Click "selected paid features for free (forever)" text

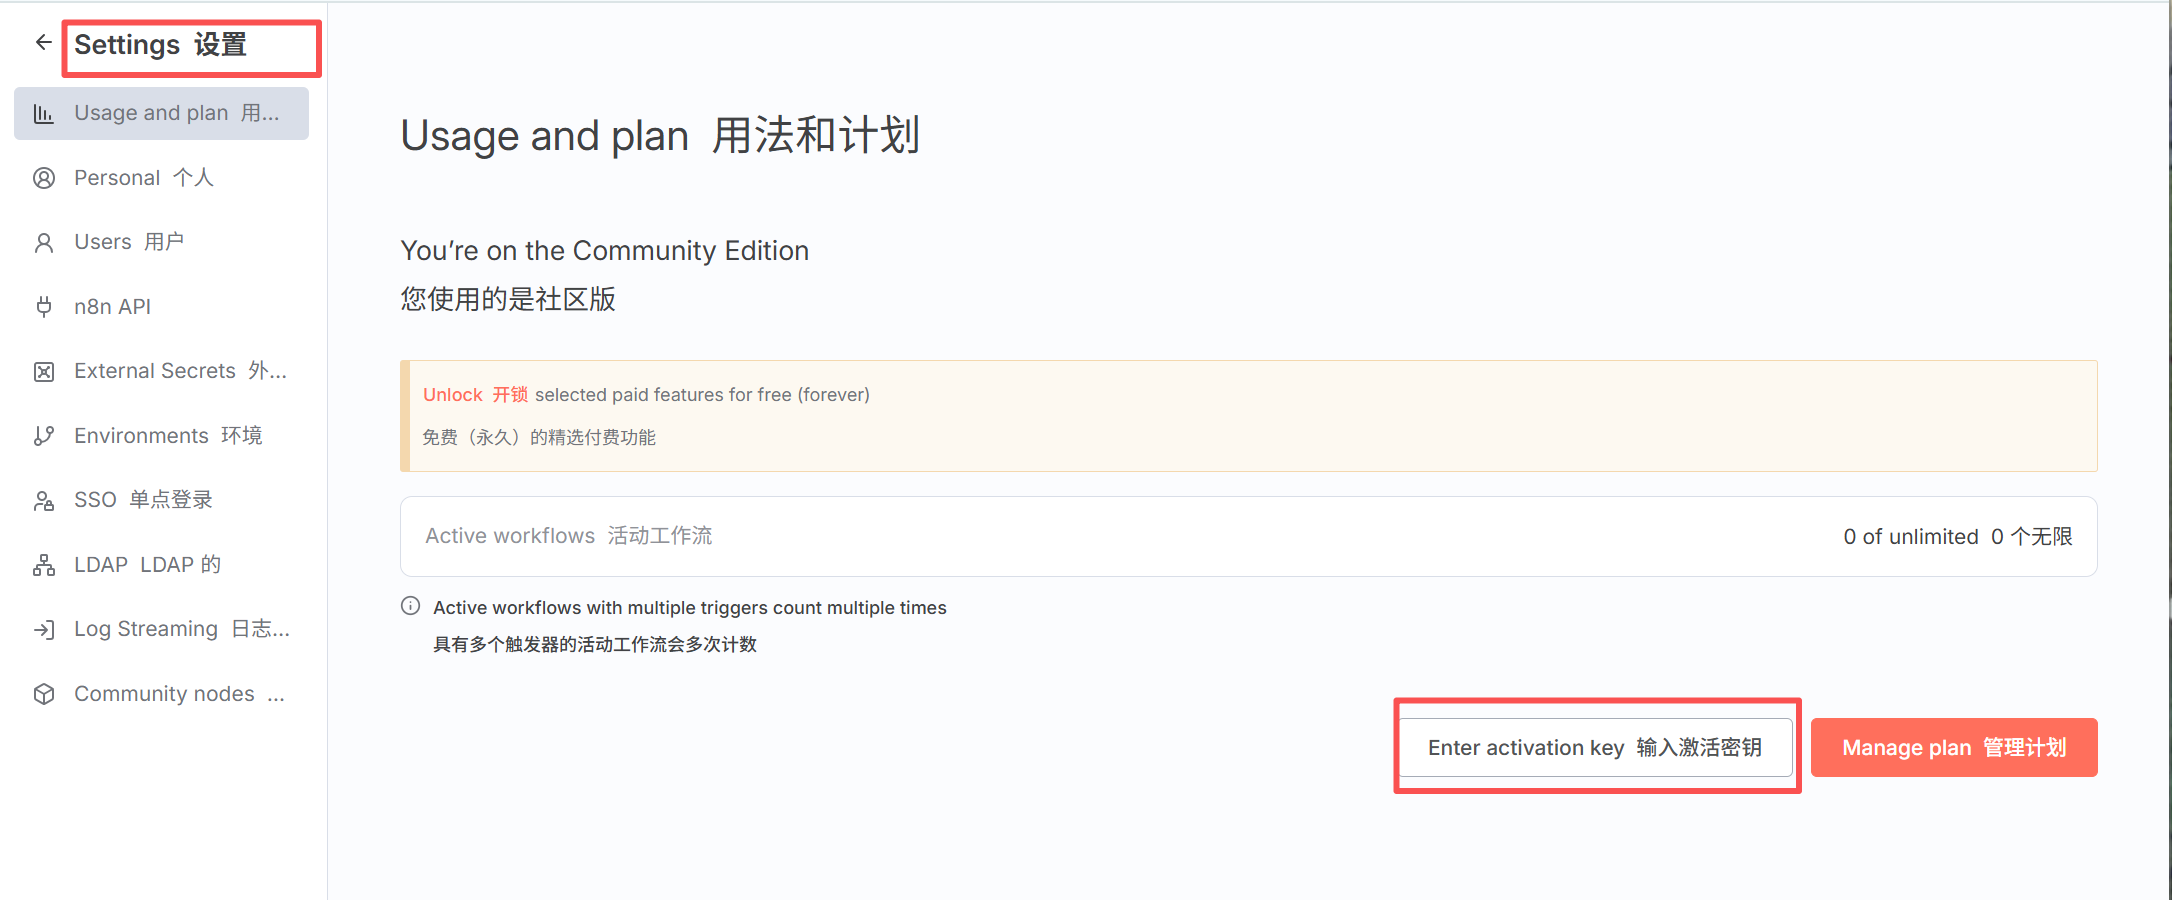tap(702, 395)
